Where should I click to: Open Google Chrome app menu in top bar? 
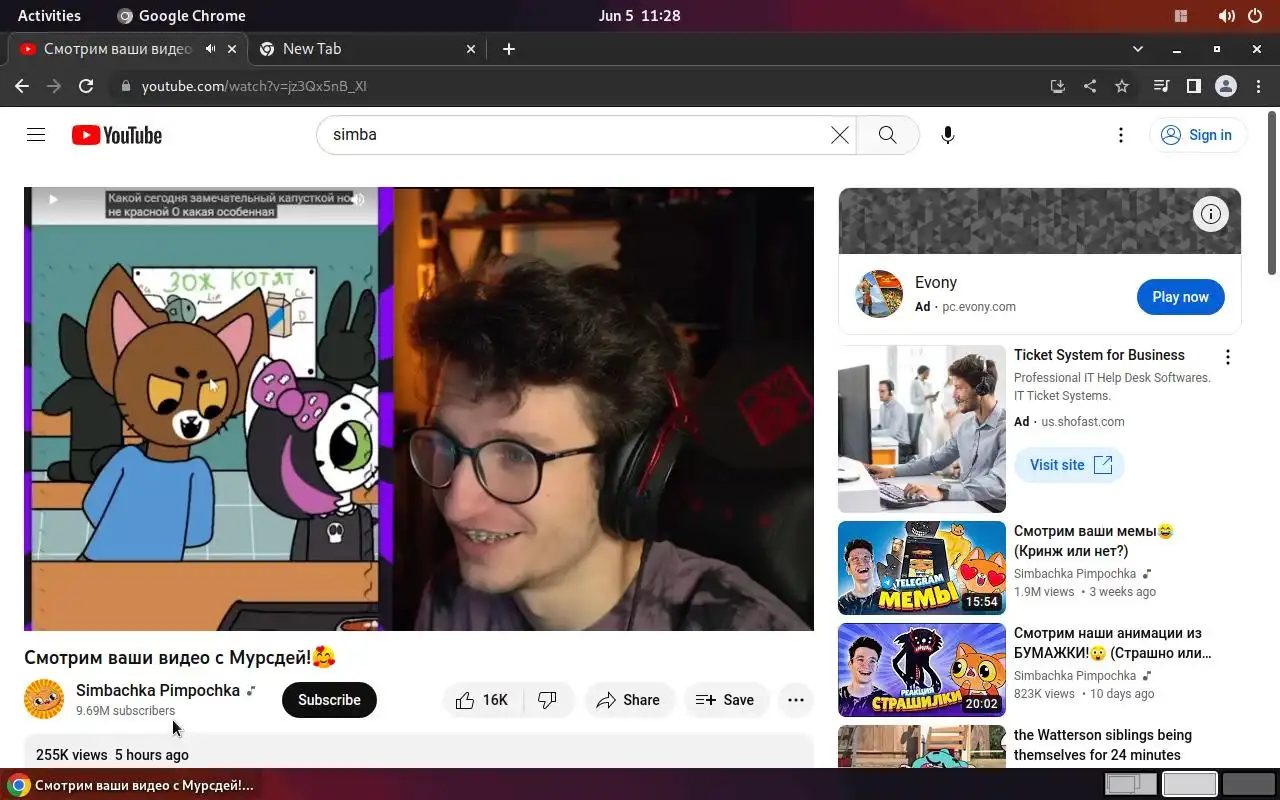tap(181, 15)
